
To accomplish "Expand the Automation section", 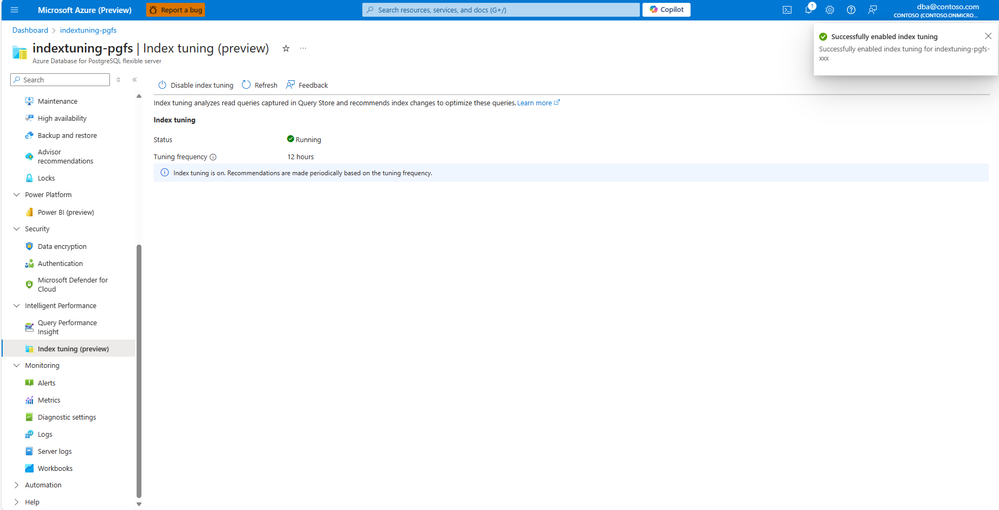I will (x=17, y=485).
